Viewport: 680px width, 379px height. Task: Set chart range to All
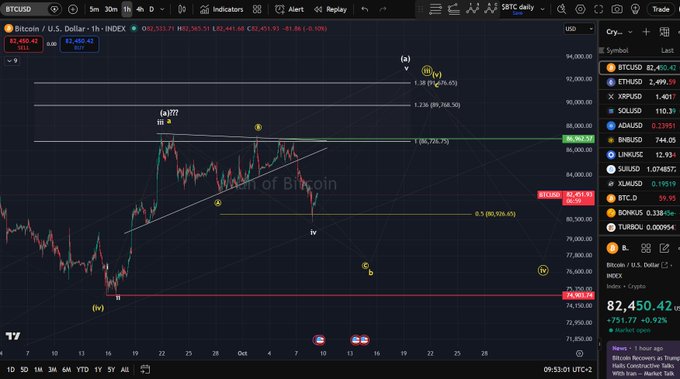coord(125,369)
